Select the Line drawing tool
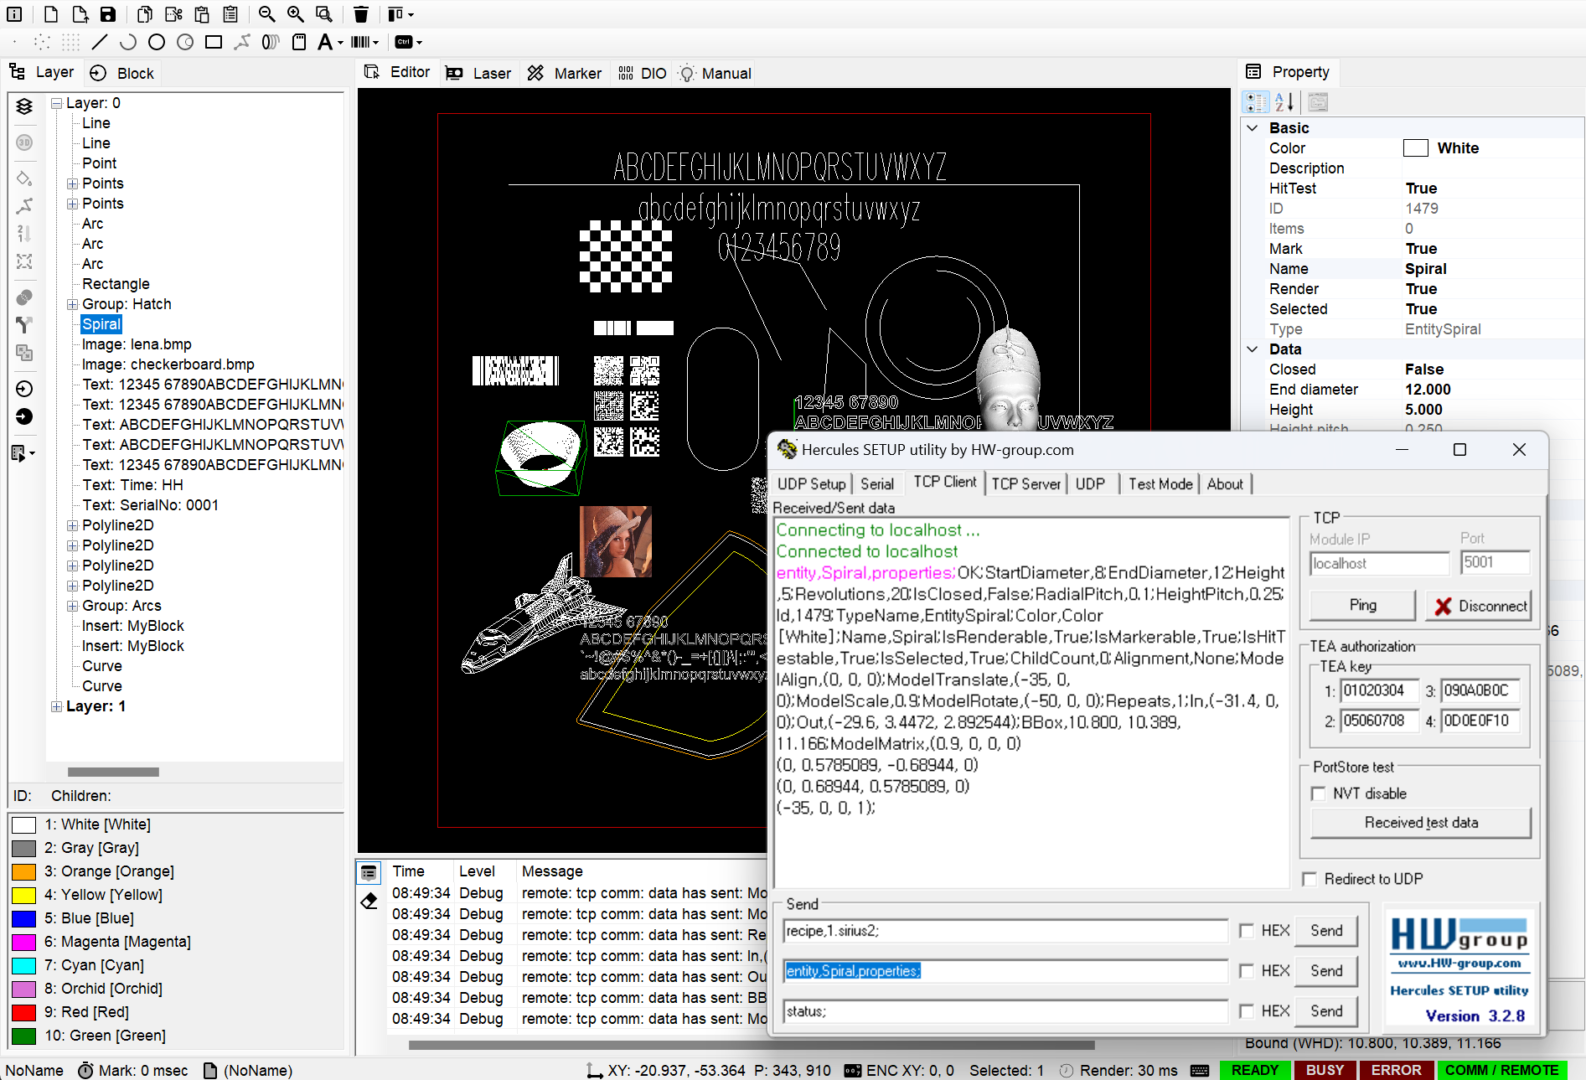This screenshot has height=1080, width=1586. click(99, 42)
